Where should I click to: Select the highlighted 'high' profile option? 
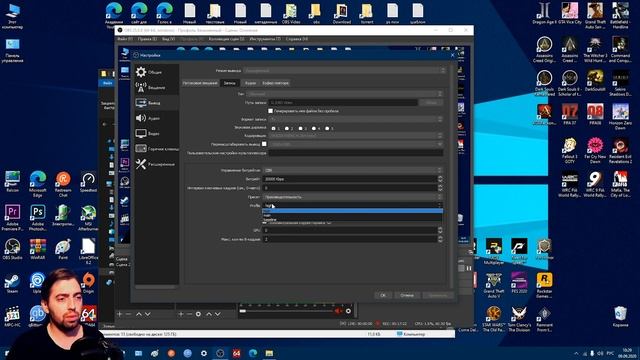click(x=353, y=211)
